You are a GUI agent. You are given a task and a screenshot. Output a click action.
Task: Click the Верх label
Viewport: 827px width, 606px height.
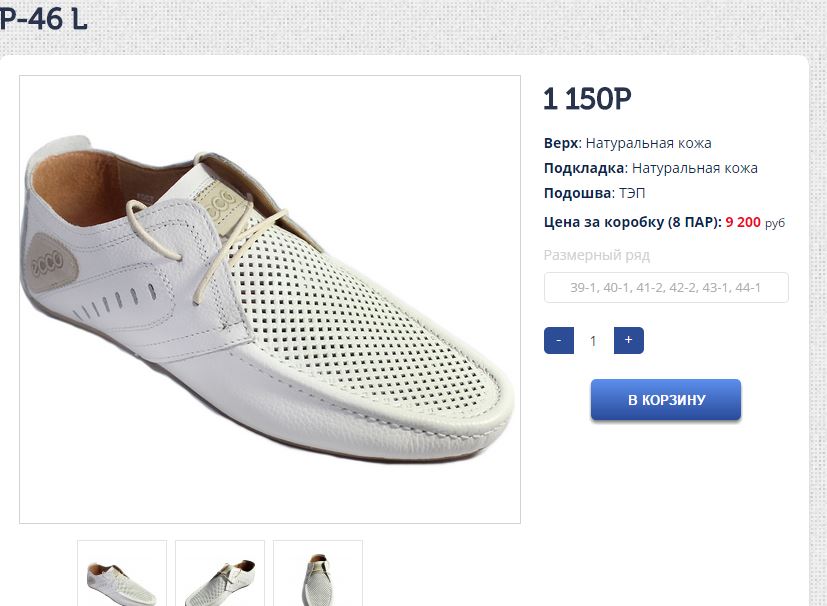pos(561,143)
